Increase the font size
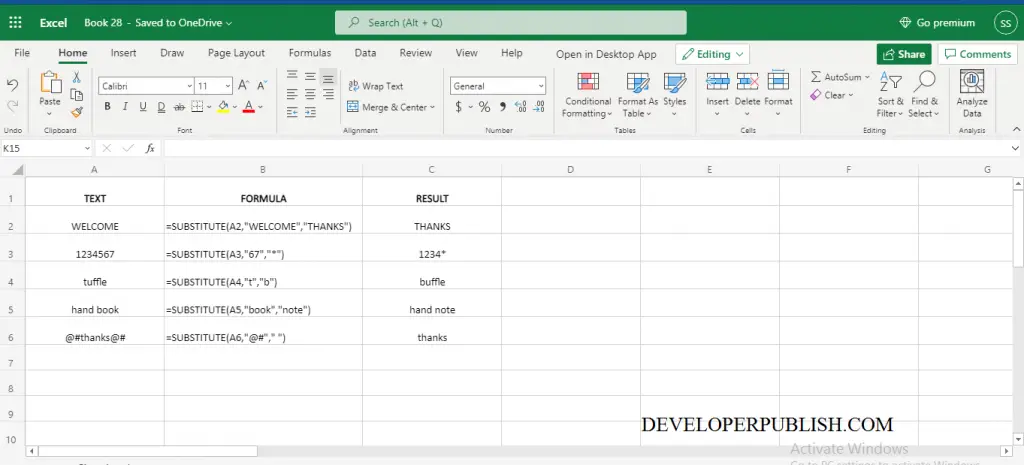Viewport: 1024px width, 465px height. coord(243,86)
